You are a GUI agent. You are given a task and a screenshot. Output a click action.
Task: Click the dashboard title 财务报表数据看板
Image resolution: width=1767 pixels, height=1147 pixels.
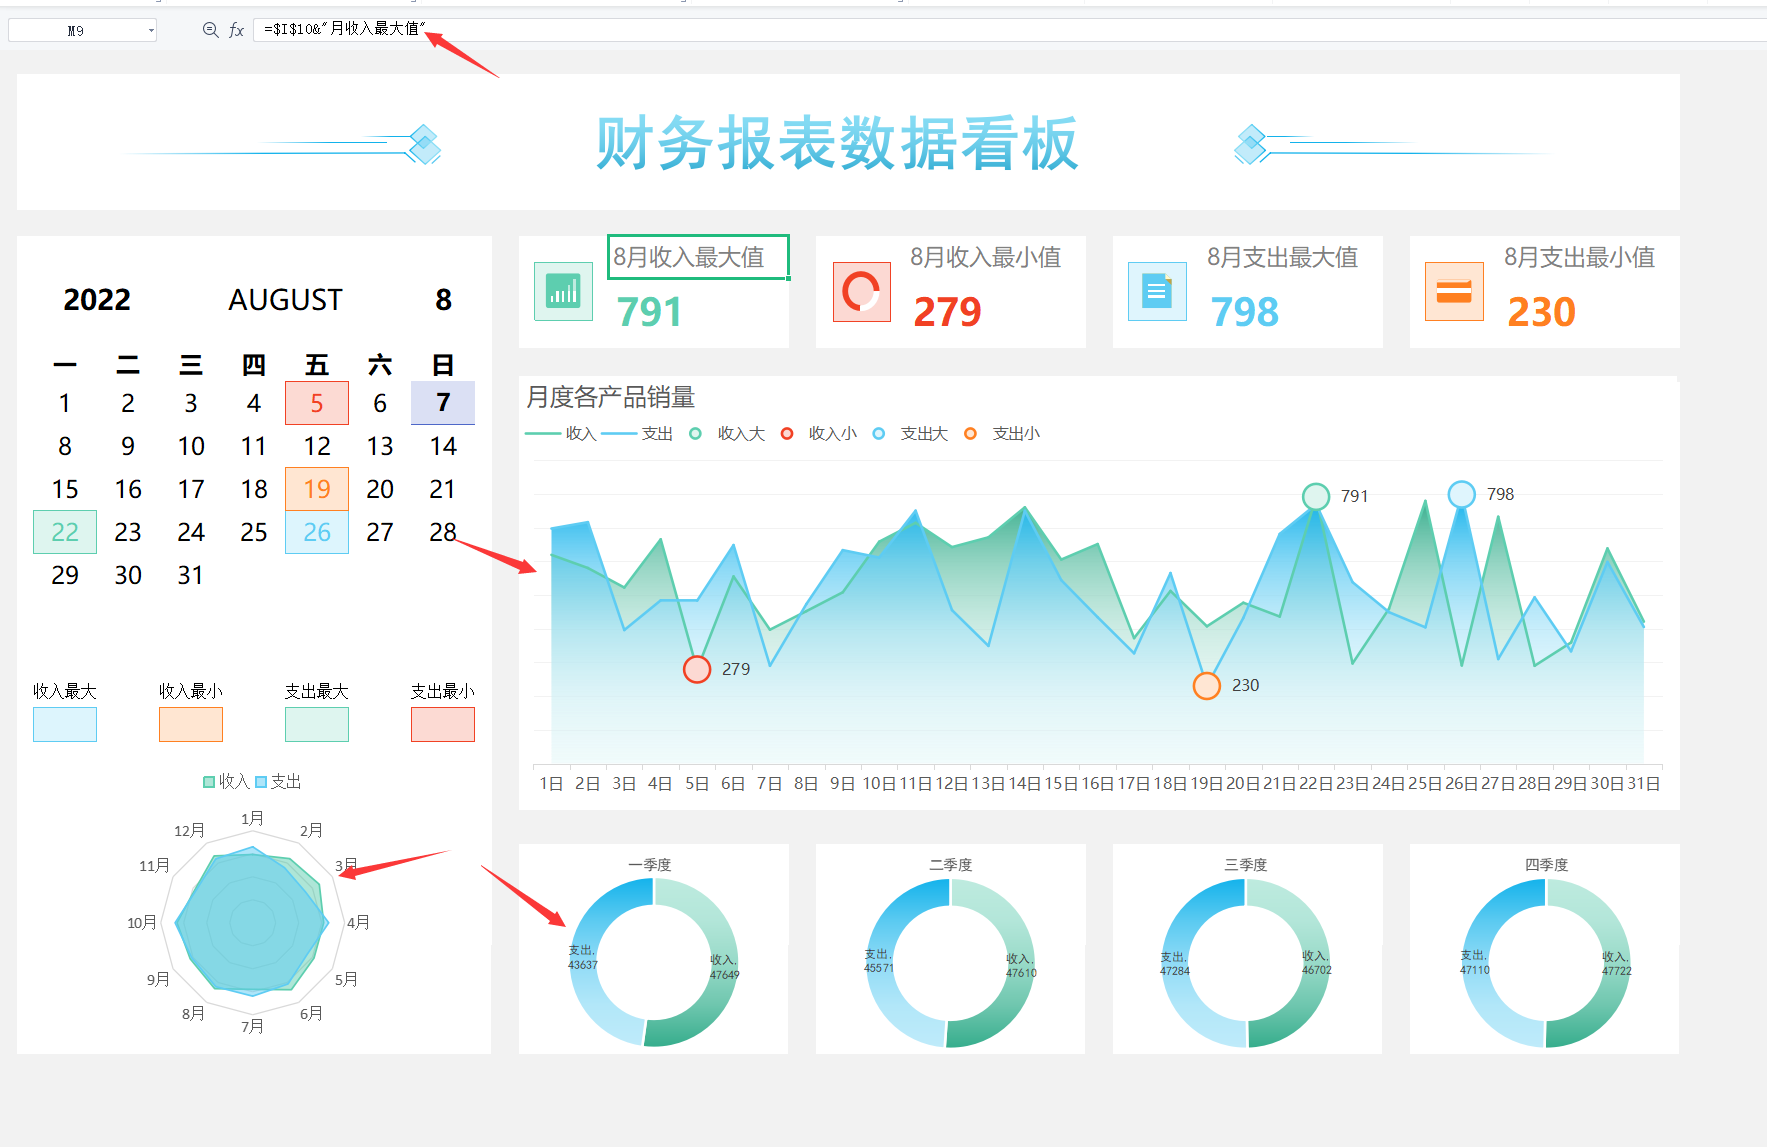(837, 143)
